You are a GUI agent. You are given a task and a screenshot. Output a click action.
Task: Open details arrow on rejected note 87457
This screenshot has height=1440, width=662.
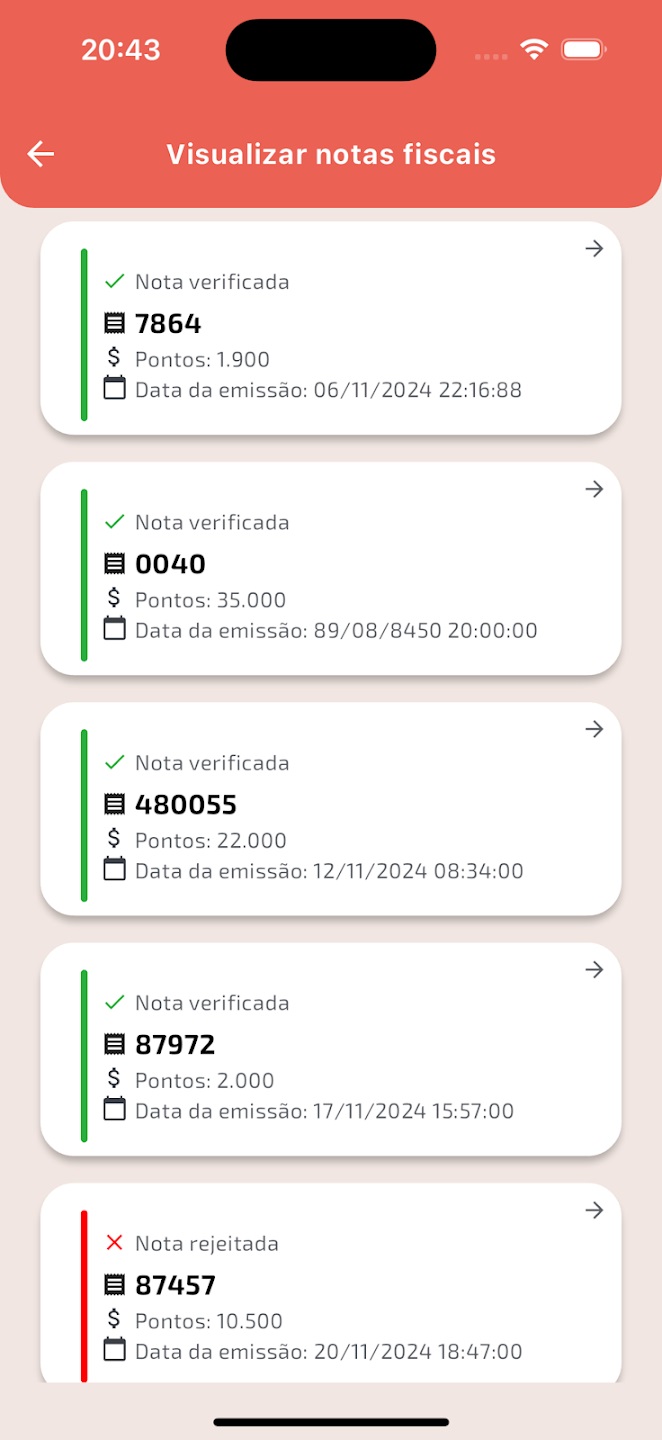click(x=594, y=1211)
